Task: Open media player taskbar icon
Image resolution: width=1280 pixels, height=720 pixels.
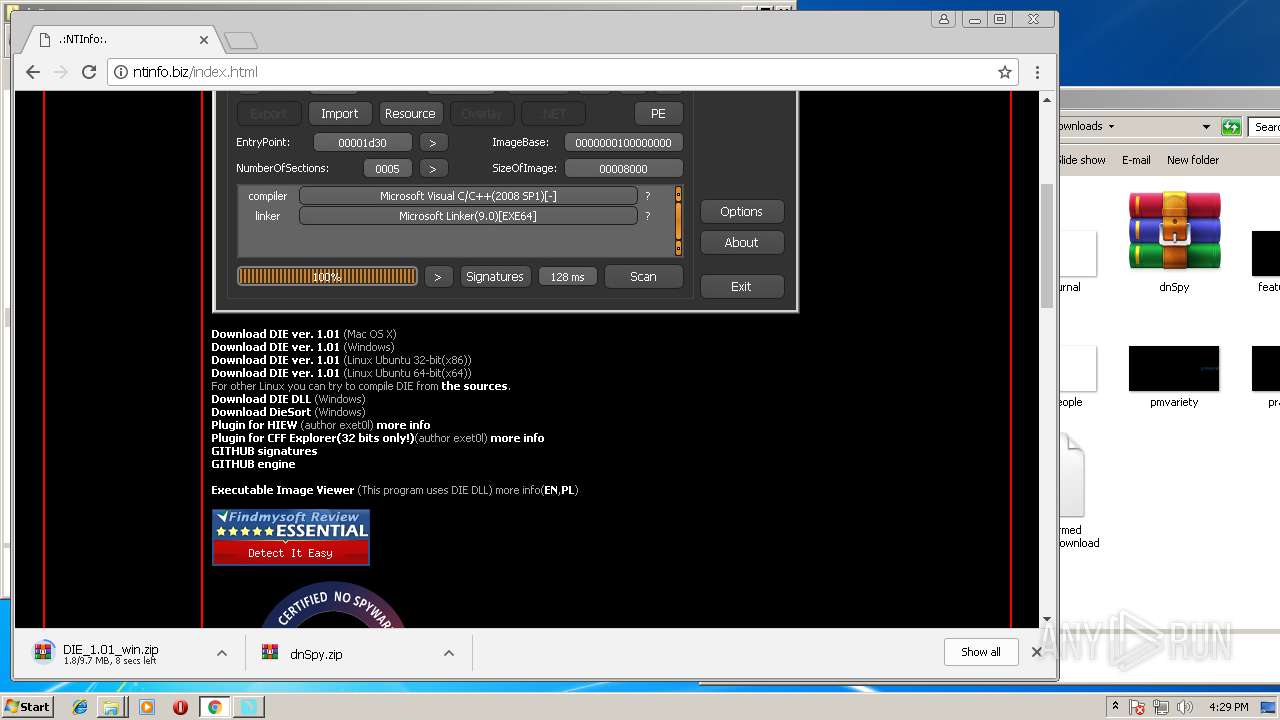Action: click(x=147, y=707)
